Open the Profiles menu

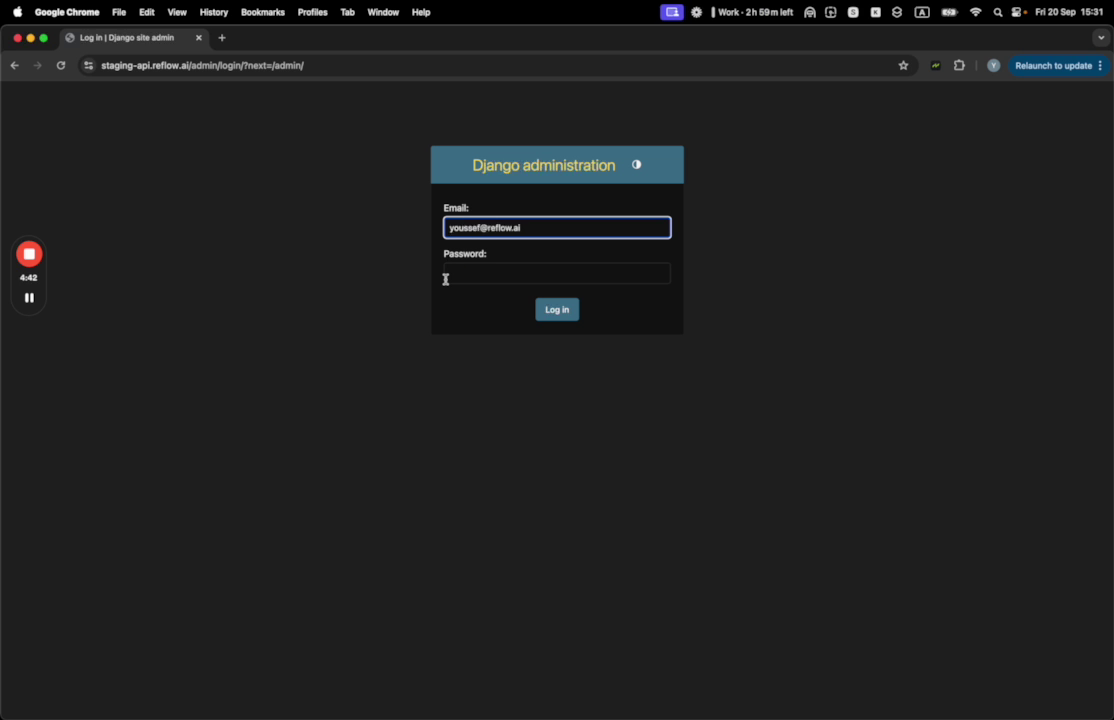[x=313, y=12]
